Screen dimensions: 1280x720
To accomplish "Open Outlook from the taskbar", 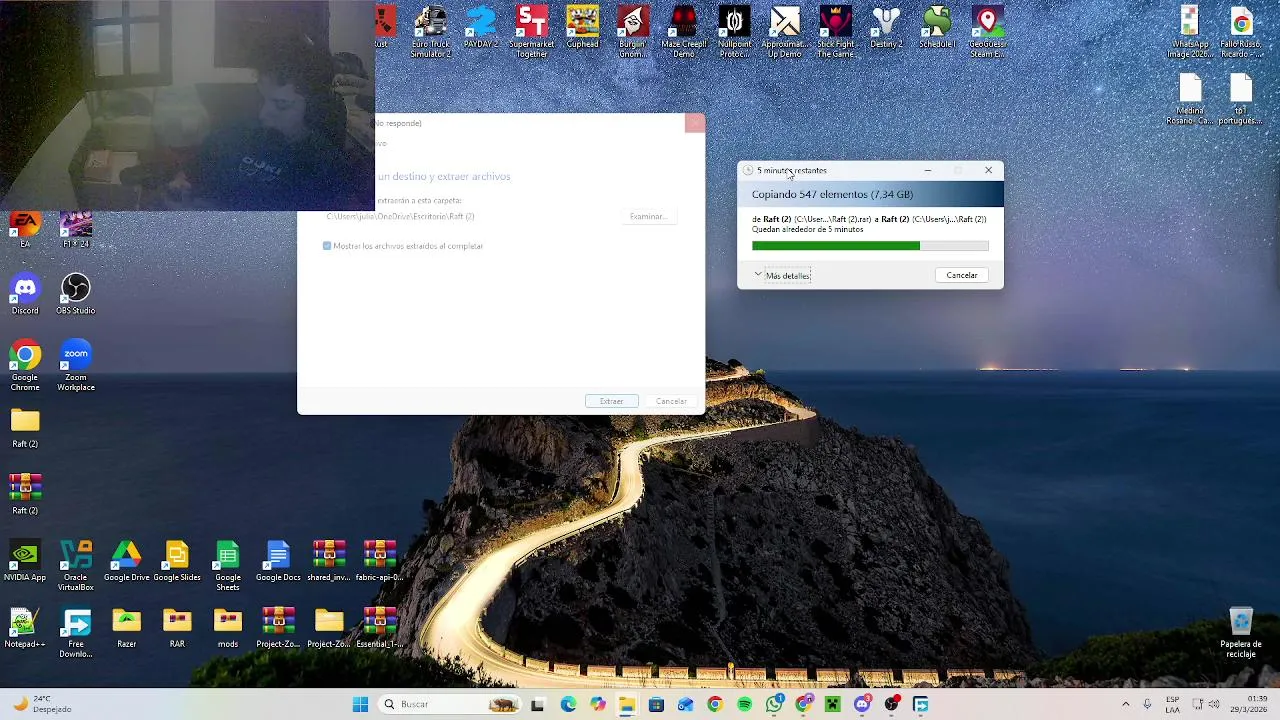I will click(x=685, y=704).
